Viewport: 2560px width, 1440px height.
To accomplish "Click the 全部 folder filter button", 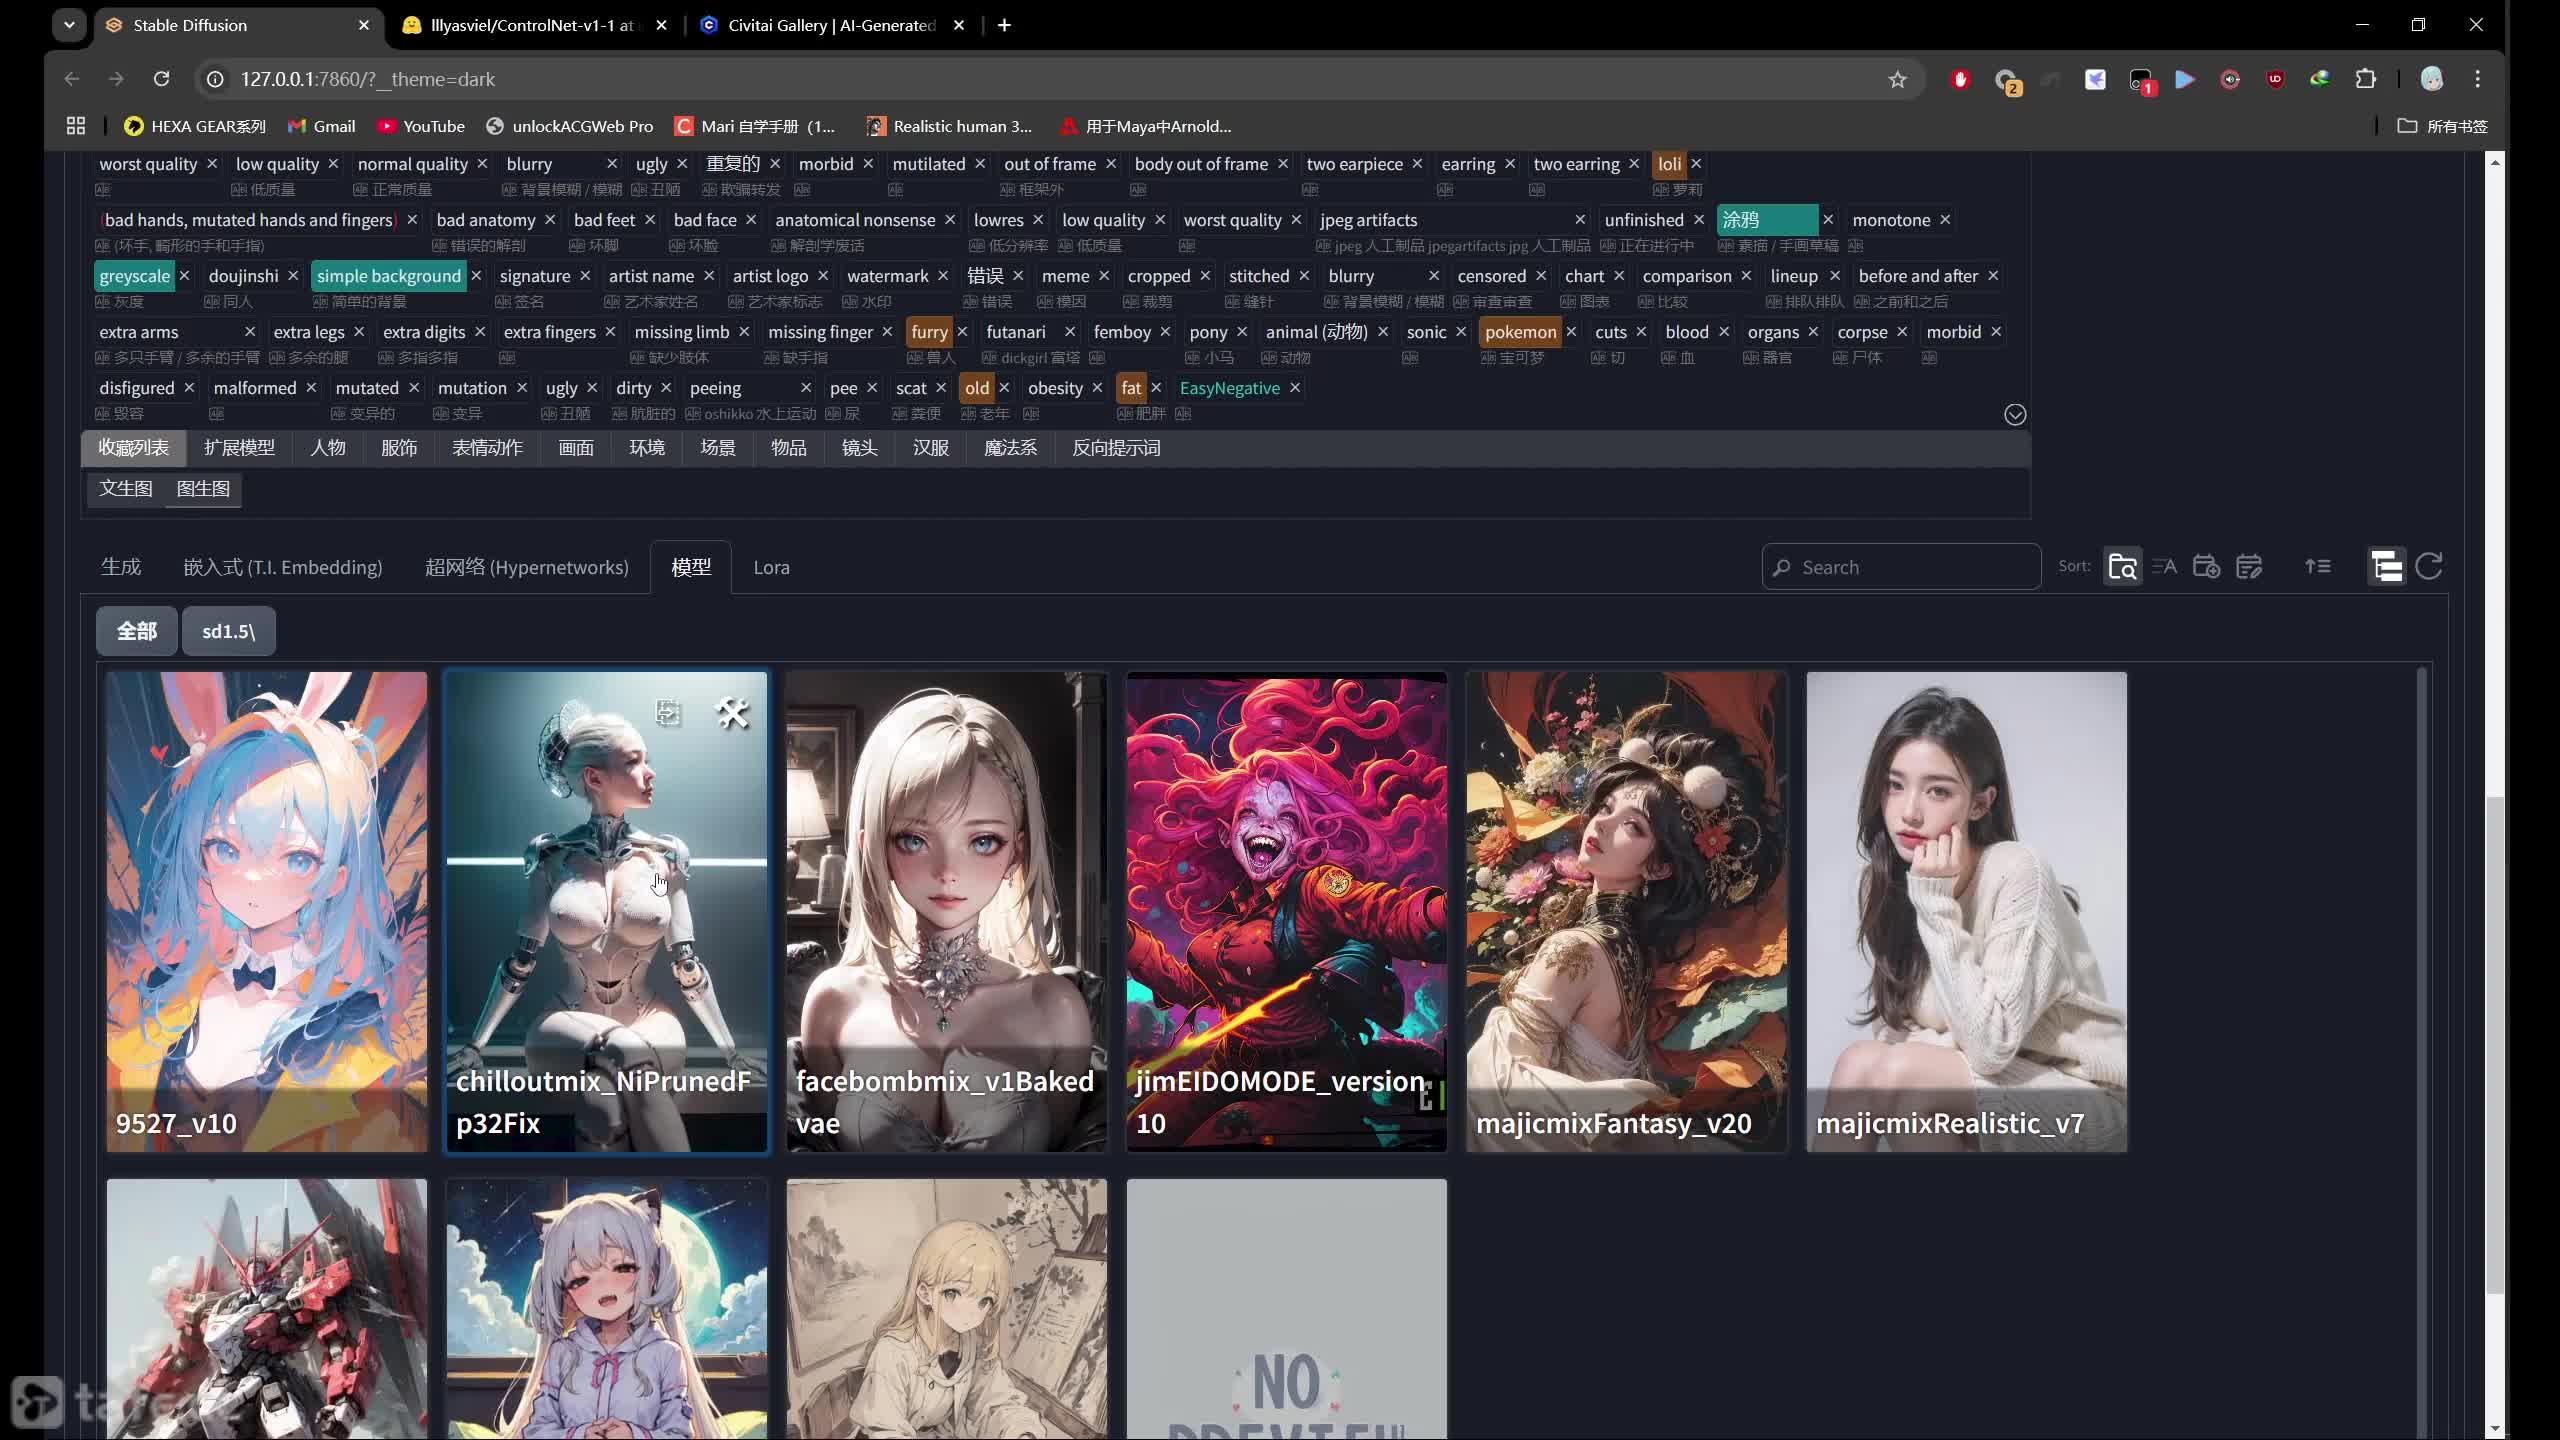I will click(137, 631).
